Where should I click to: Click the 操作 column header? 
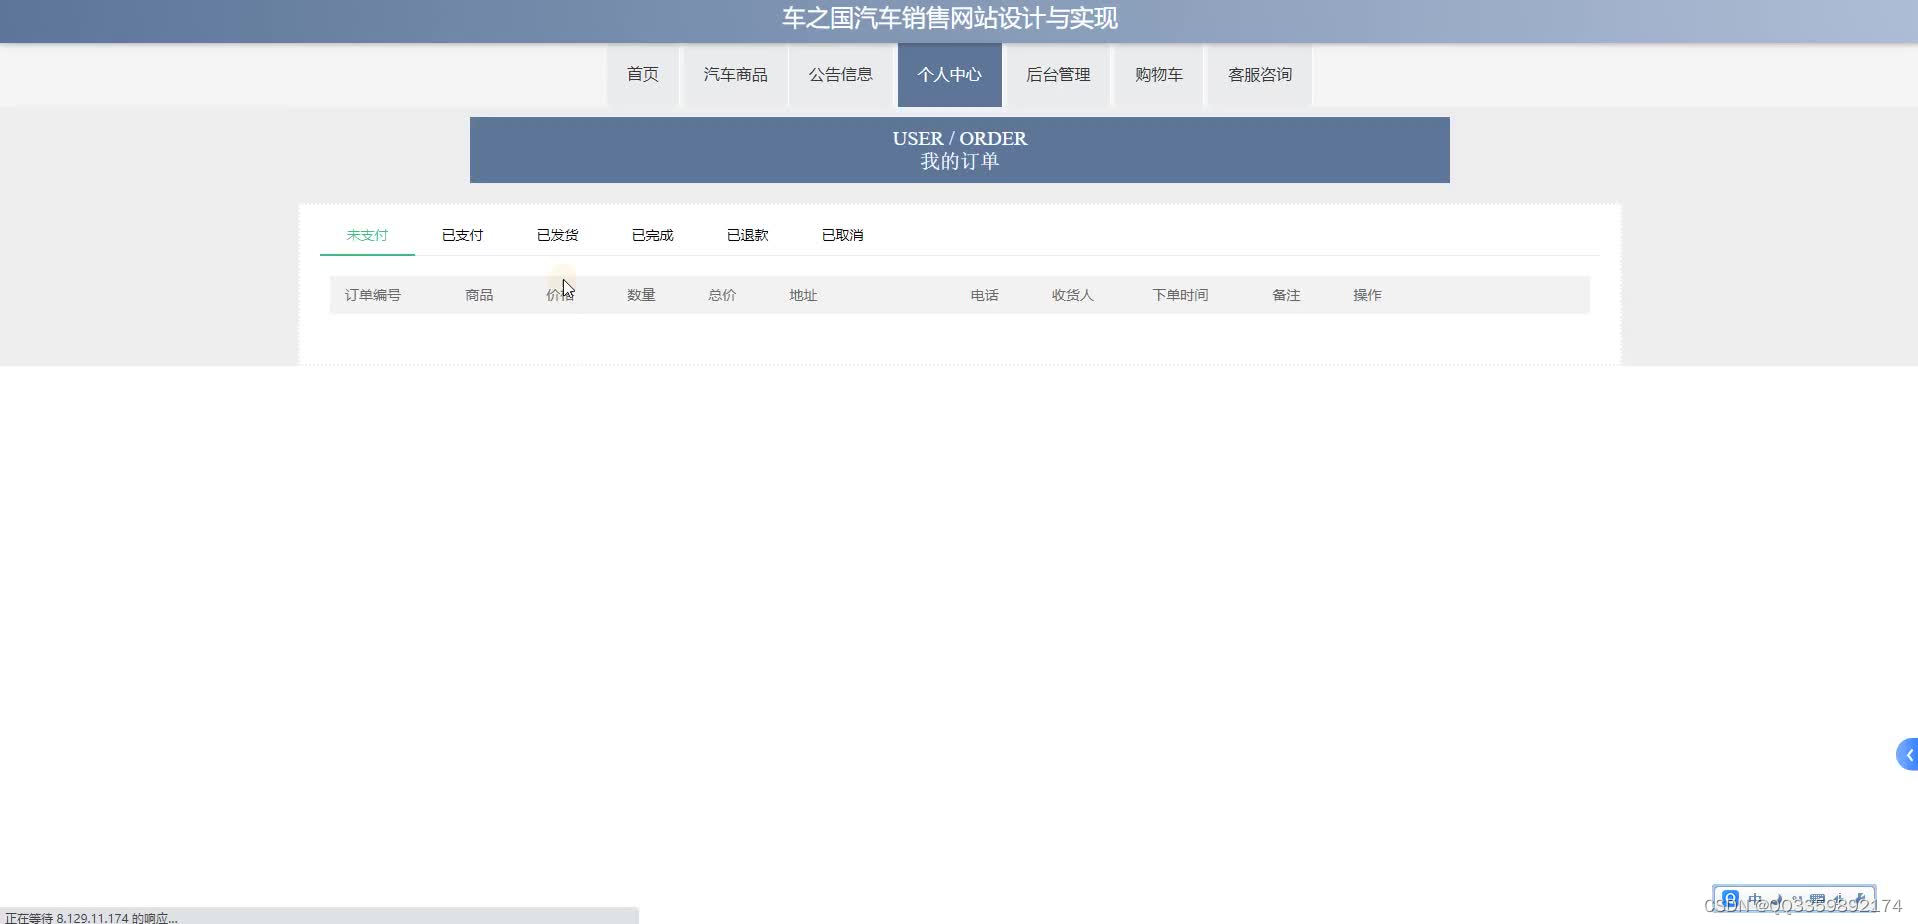tap(1367, 295)
